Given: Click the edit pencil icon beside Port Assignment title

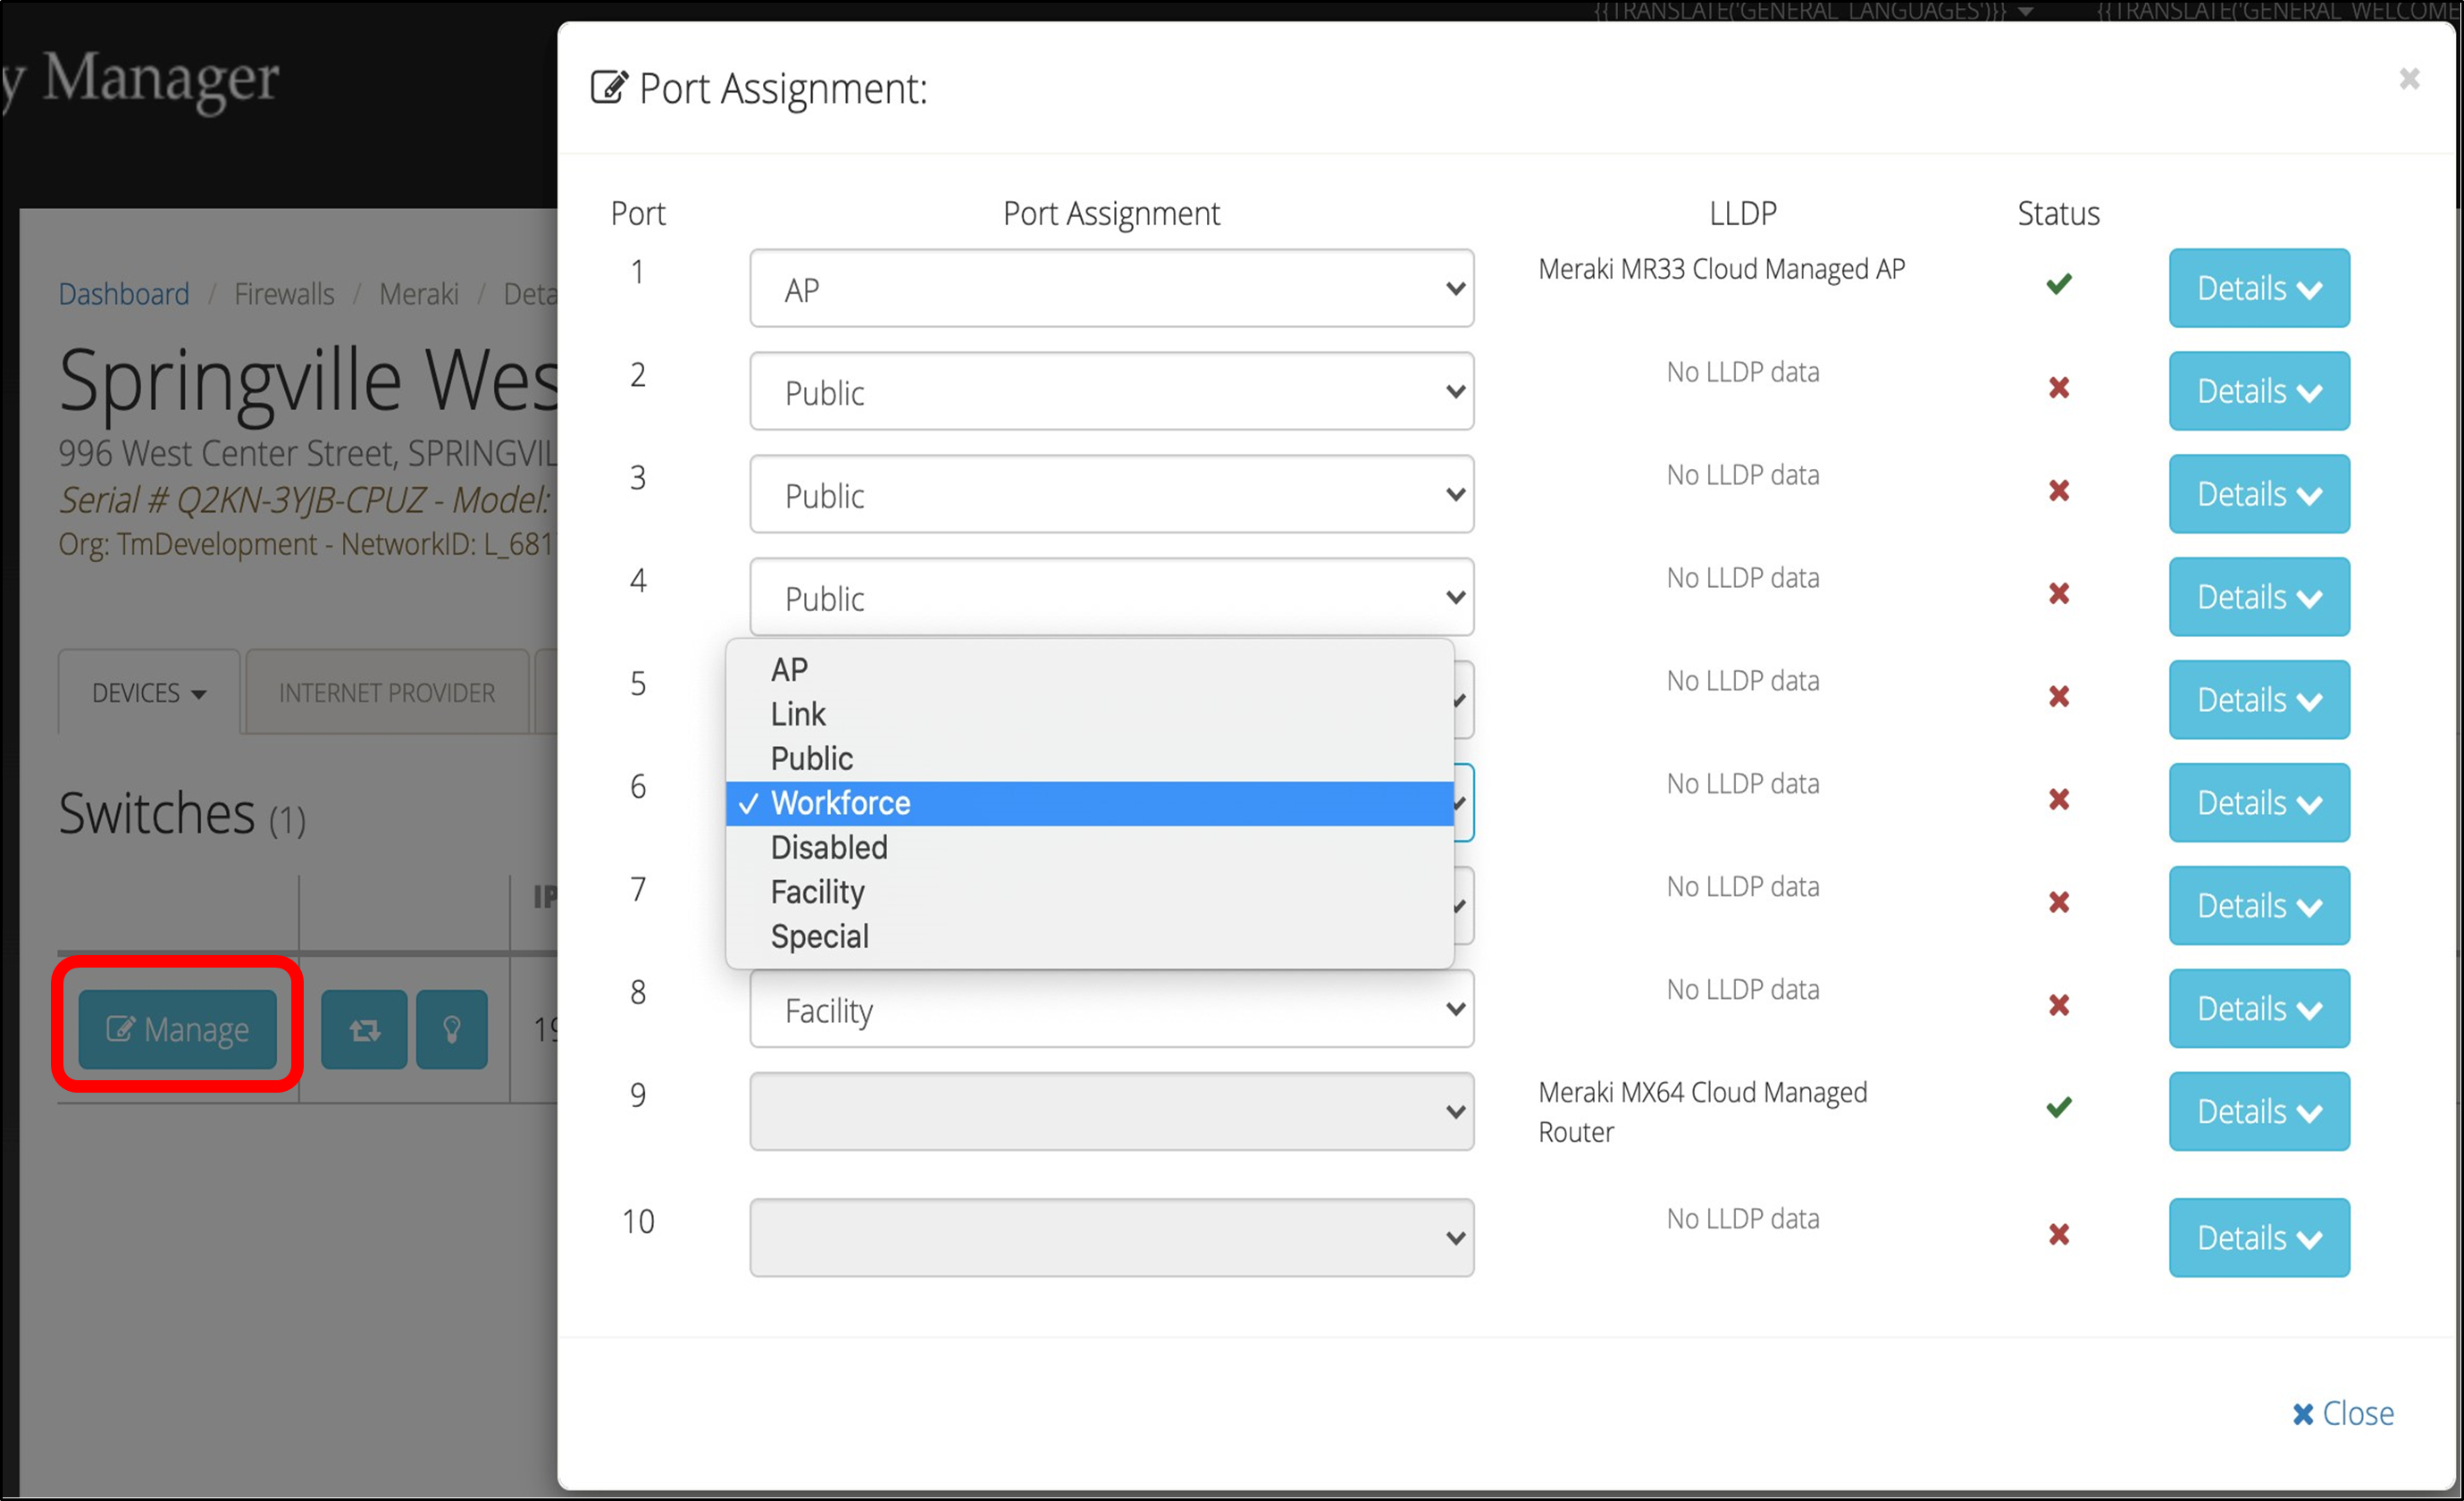Looking at the screenshot, I should pos(609,88).
